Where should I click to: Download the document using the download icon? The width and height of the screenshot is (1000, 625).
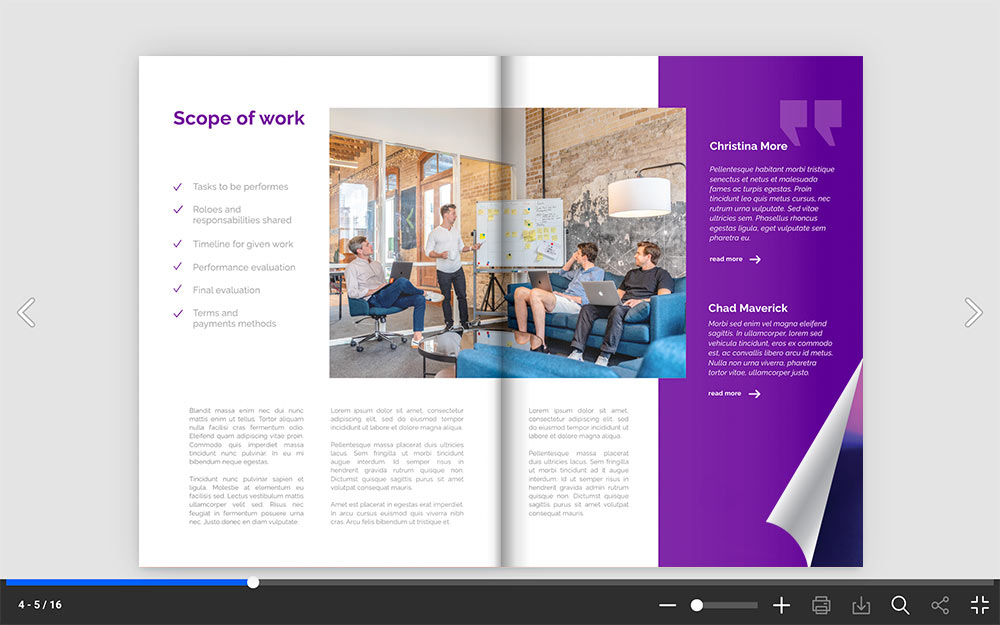860,605
